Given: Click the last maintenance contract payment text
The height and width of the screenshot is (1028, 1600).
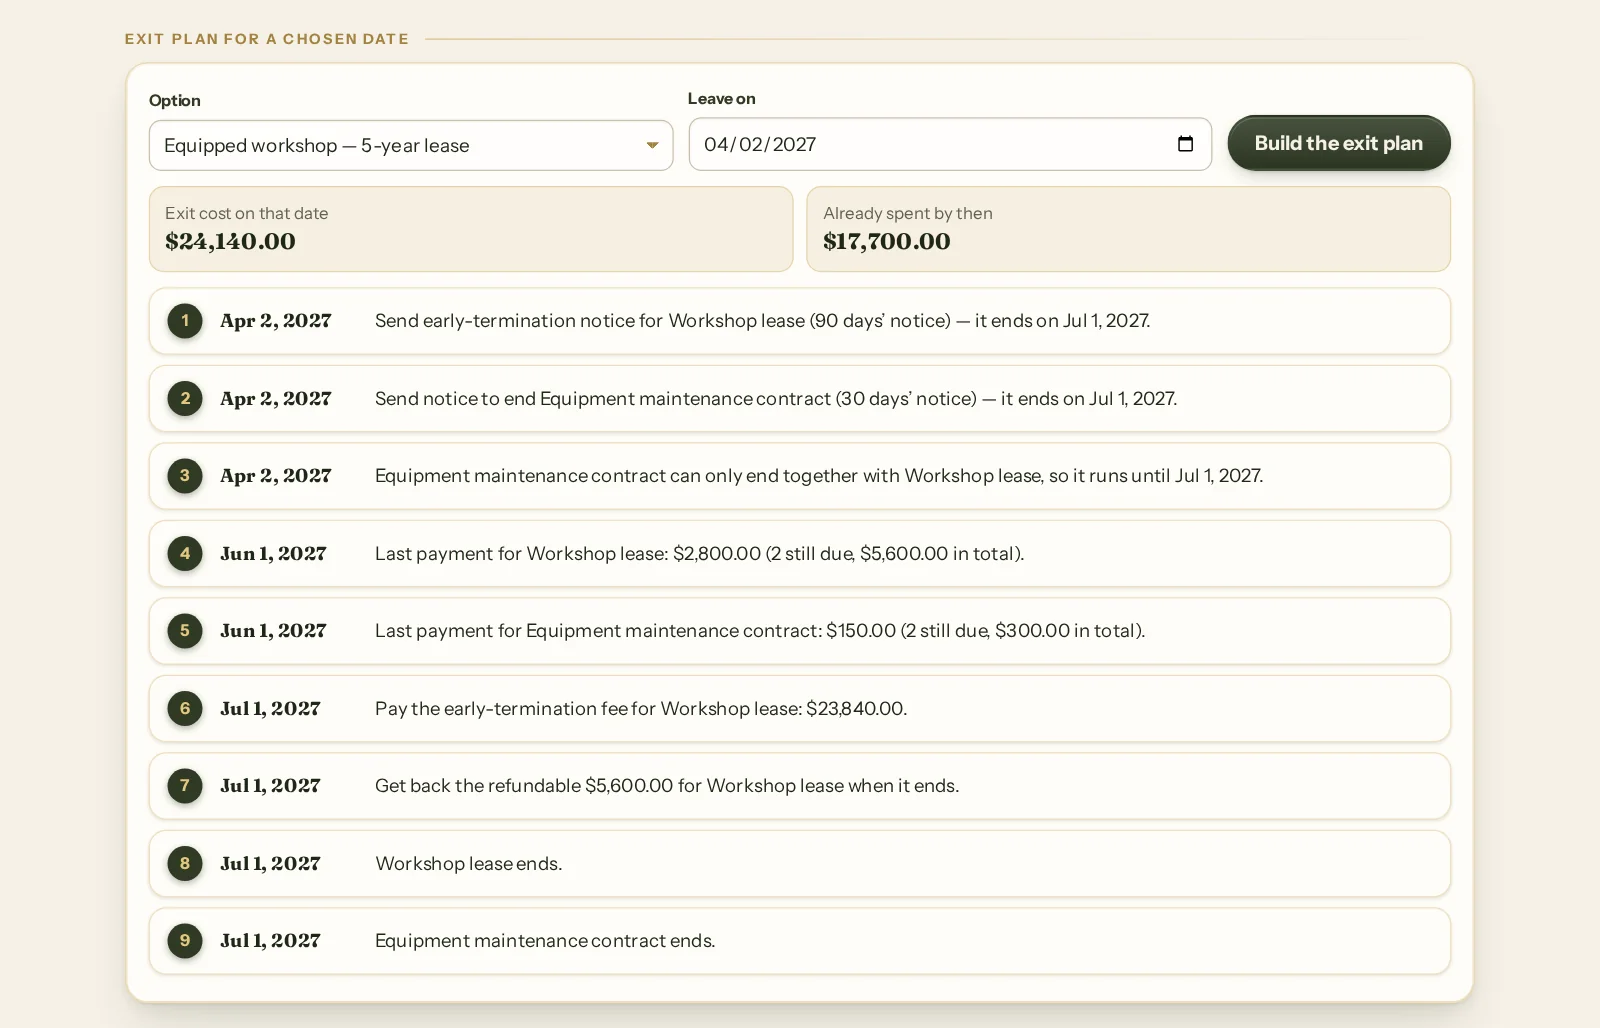Looking at the screenshot, I should (x=760, y=631).
